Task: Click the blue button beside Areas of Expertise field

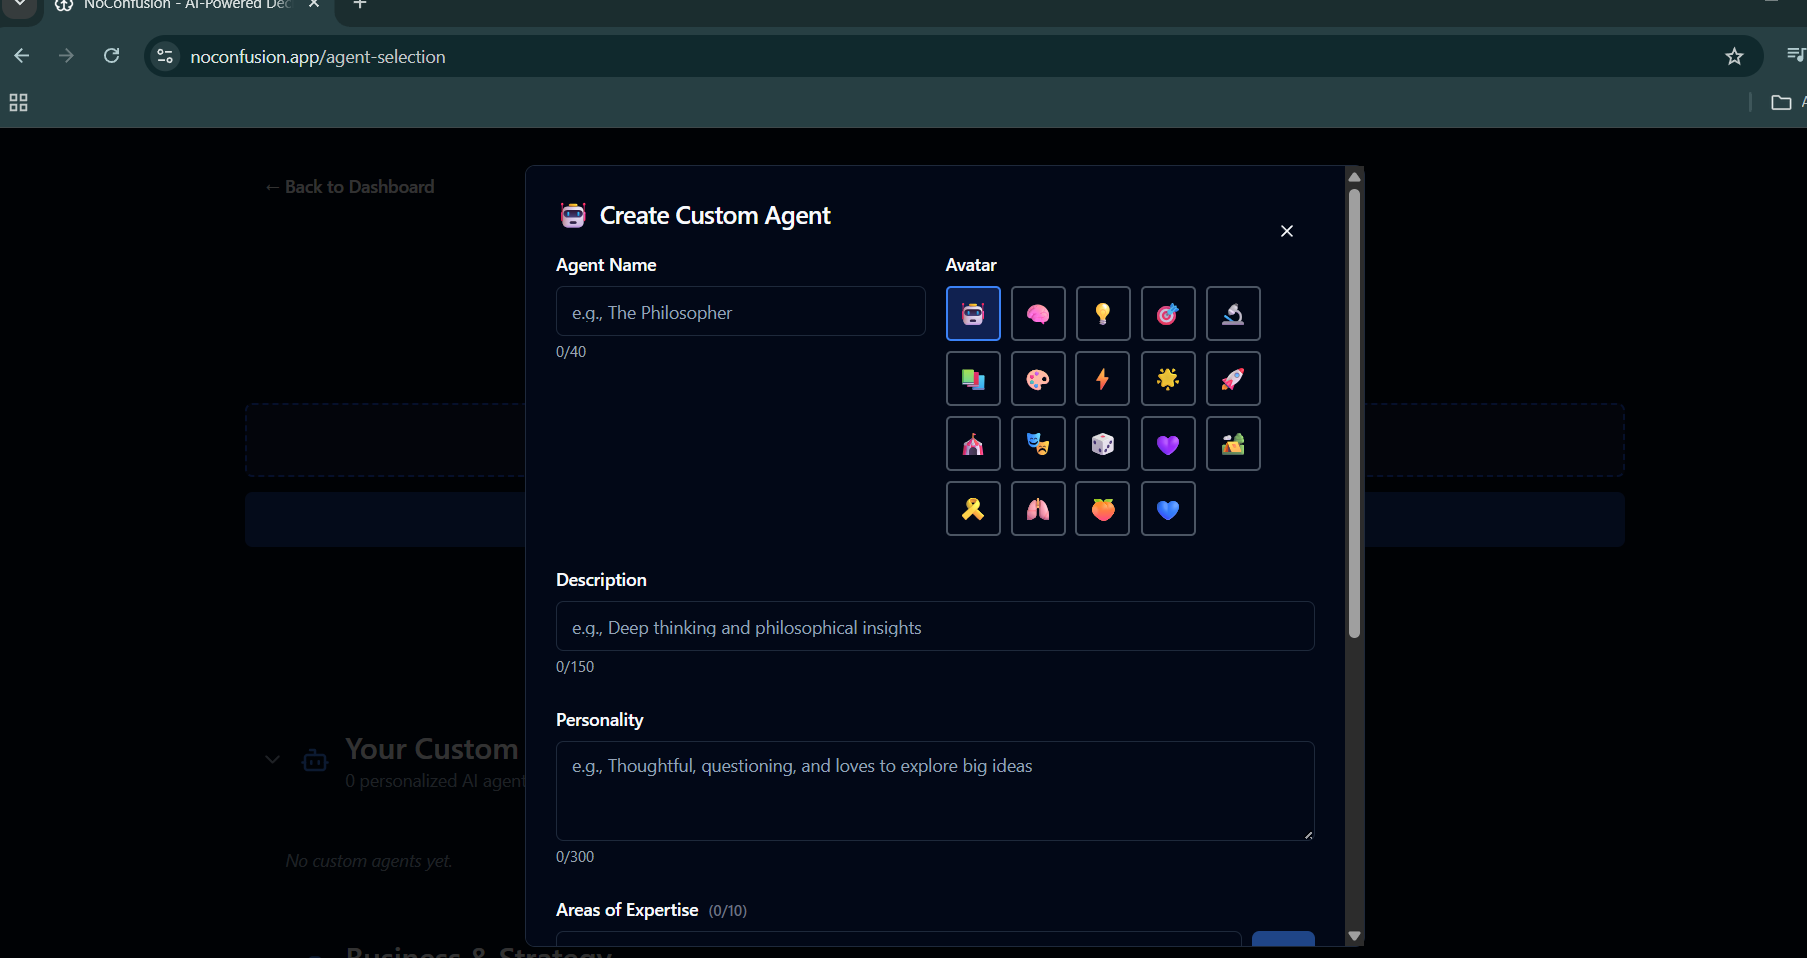Action: tap(1283, 939)
